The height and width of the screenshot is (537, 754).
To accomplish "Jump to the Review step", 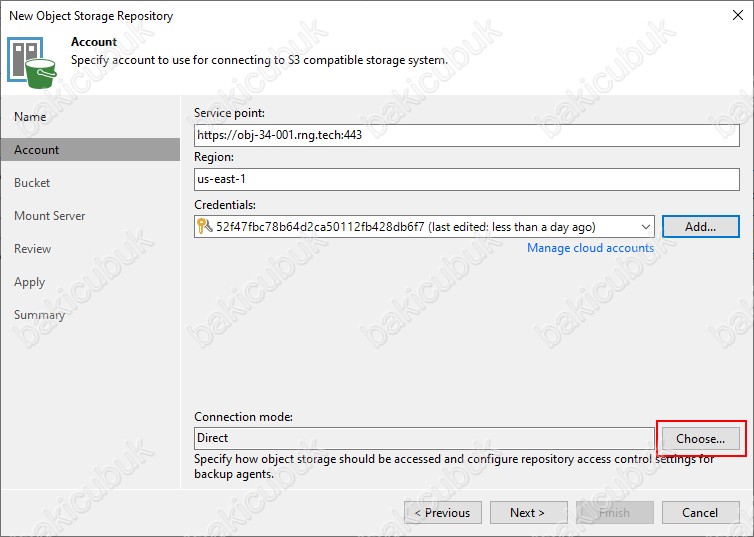I will pos(33,249).
